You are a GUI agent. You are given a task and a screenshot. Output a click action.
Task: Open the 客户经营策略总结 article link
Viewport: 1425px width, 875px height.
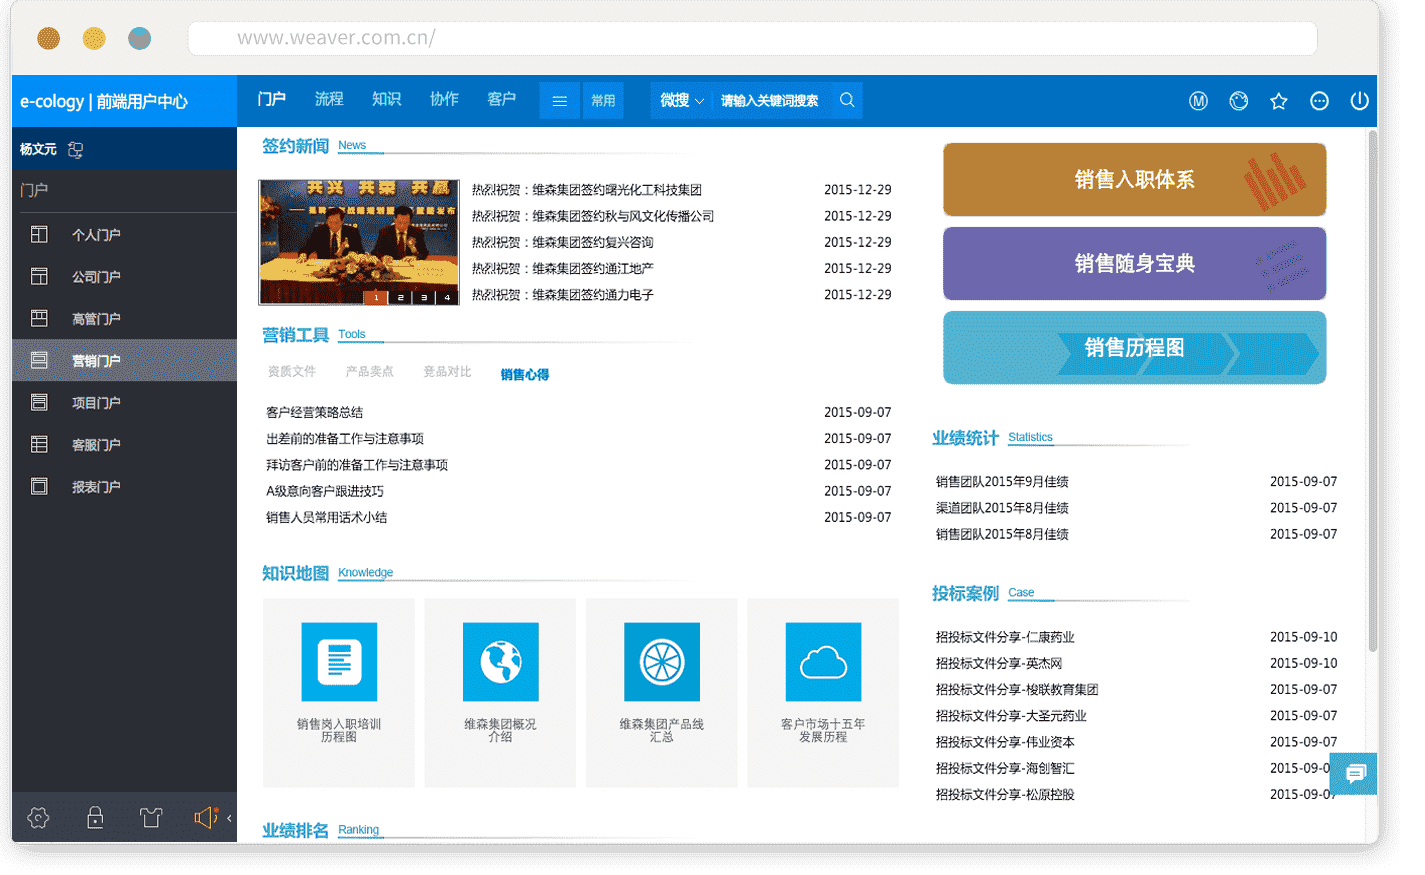point(314,412)
